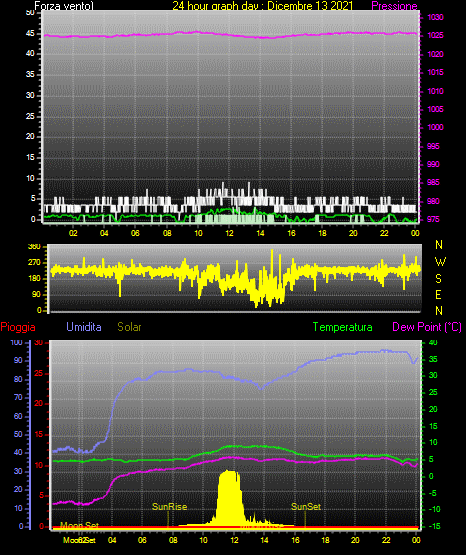Viewport: 466px width, 555px height.
Task: Click the pink pressure curve in top graph
Action: point(230,35)
